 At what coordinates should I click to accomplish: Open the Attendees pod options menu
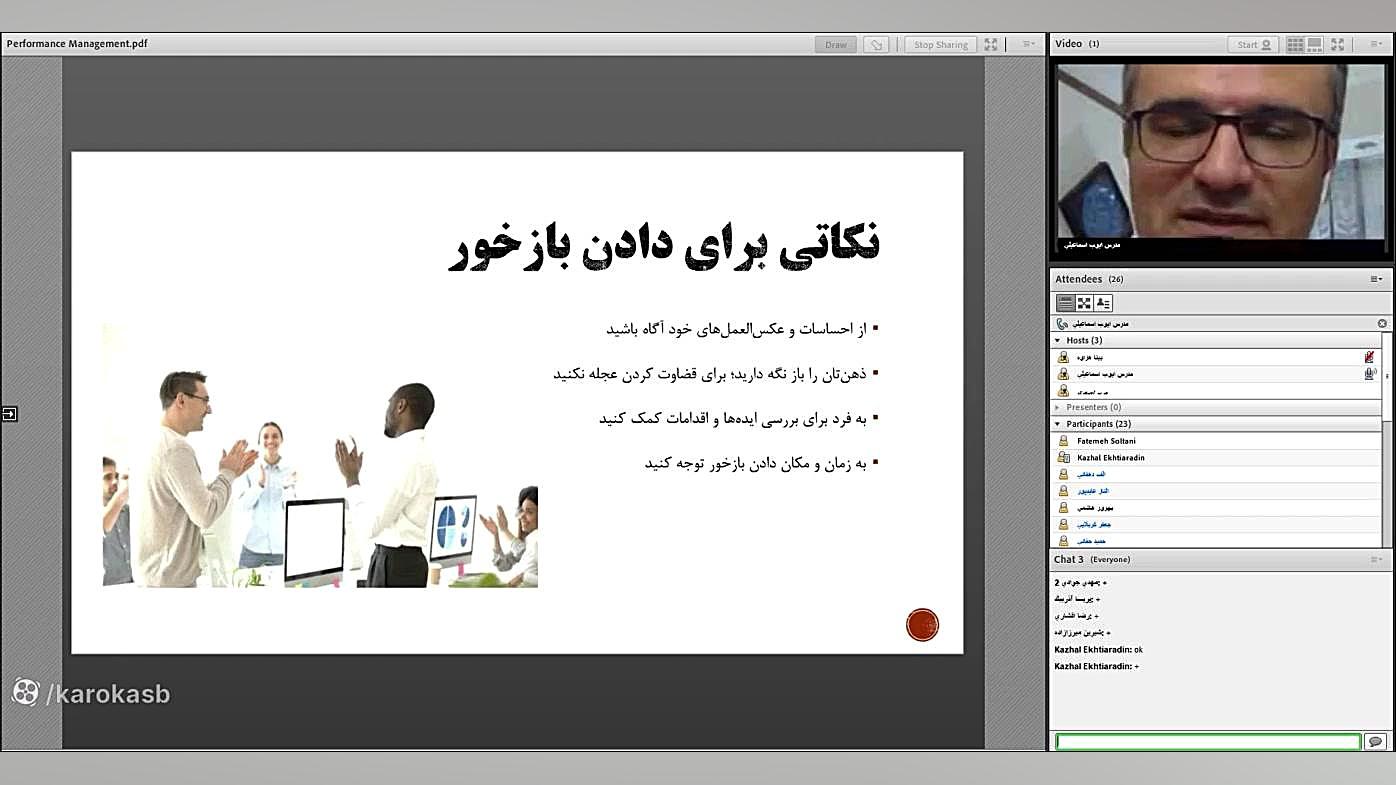[x=1376, y=279]
